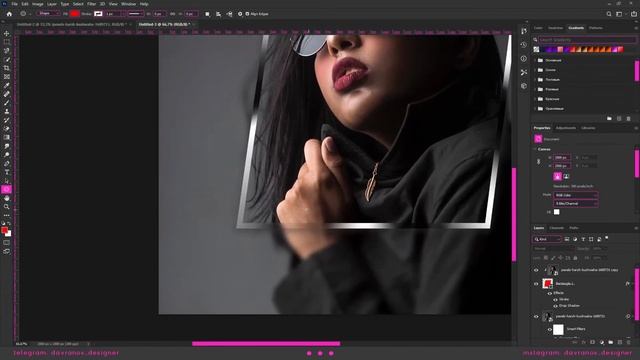
Task: Select the Frame tool
Action: pyautogui.click(x=7, y=77)
